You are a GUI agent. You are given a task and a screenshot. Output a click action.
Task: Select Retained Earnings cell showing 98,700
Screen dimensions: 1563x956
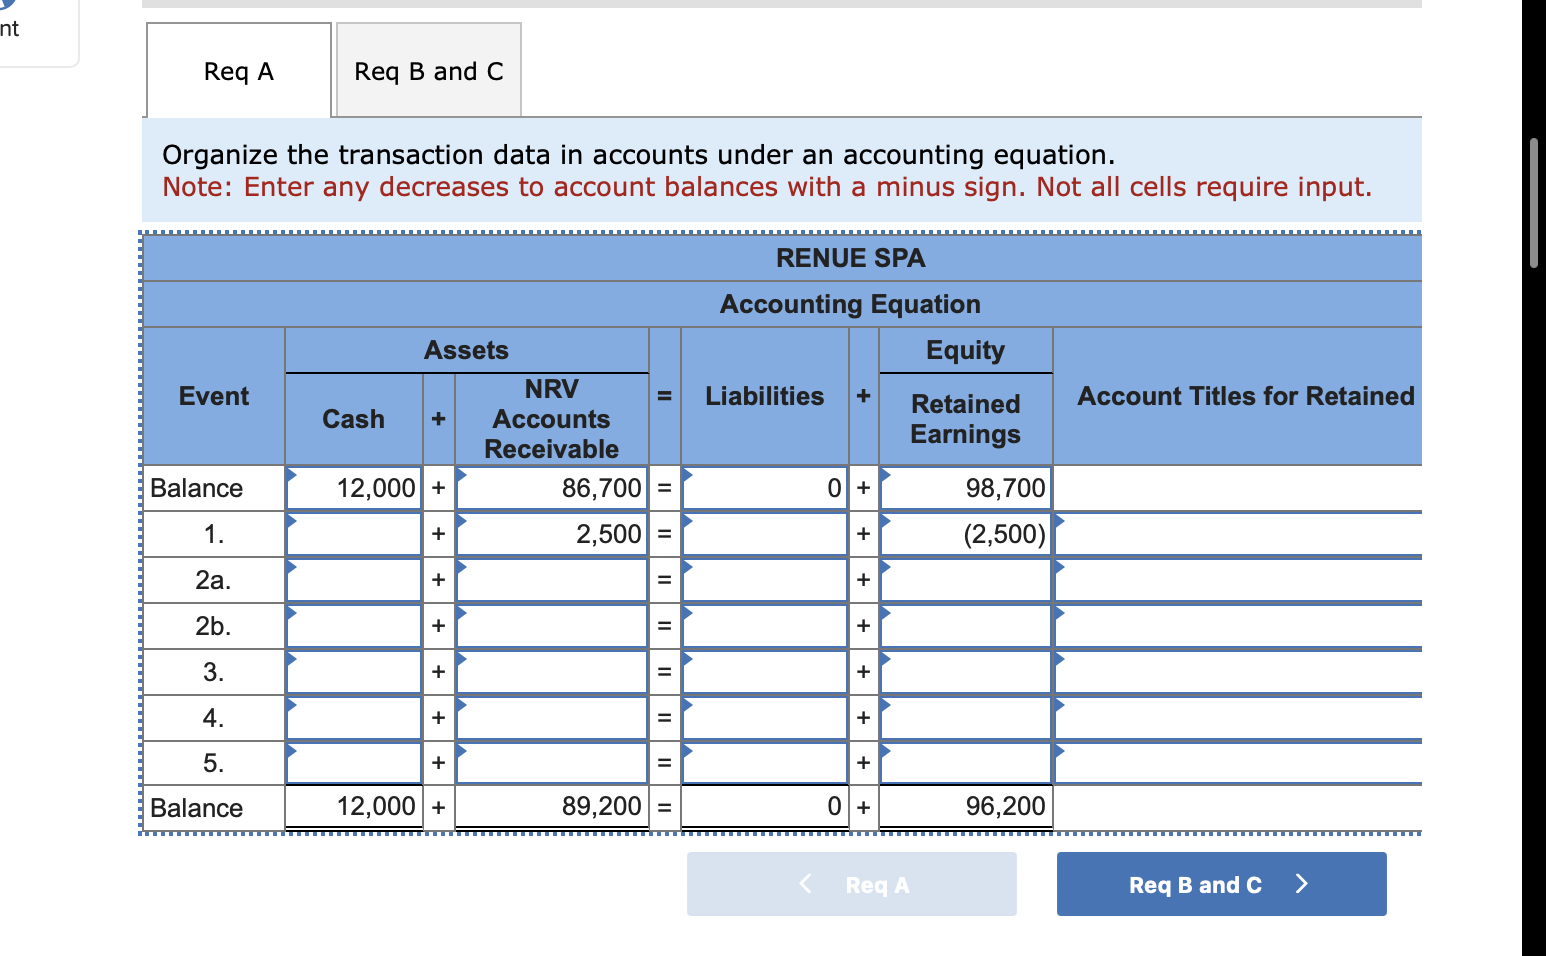coord(966,488)
